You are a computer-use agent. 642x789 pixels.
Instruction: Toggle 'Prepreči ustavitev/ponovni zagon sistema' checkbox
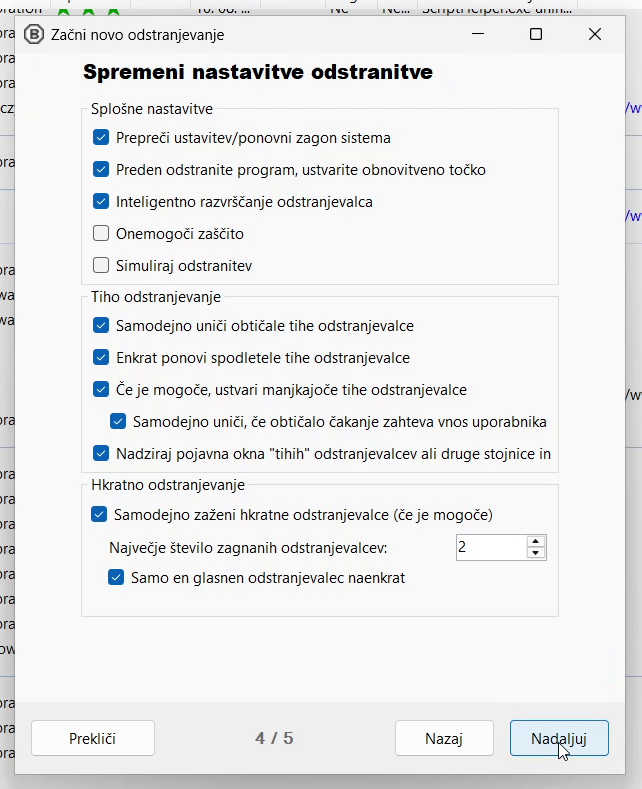(101, 138)
